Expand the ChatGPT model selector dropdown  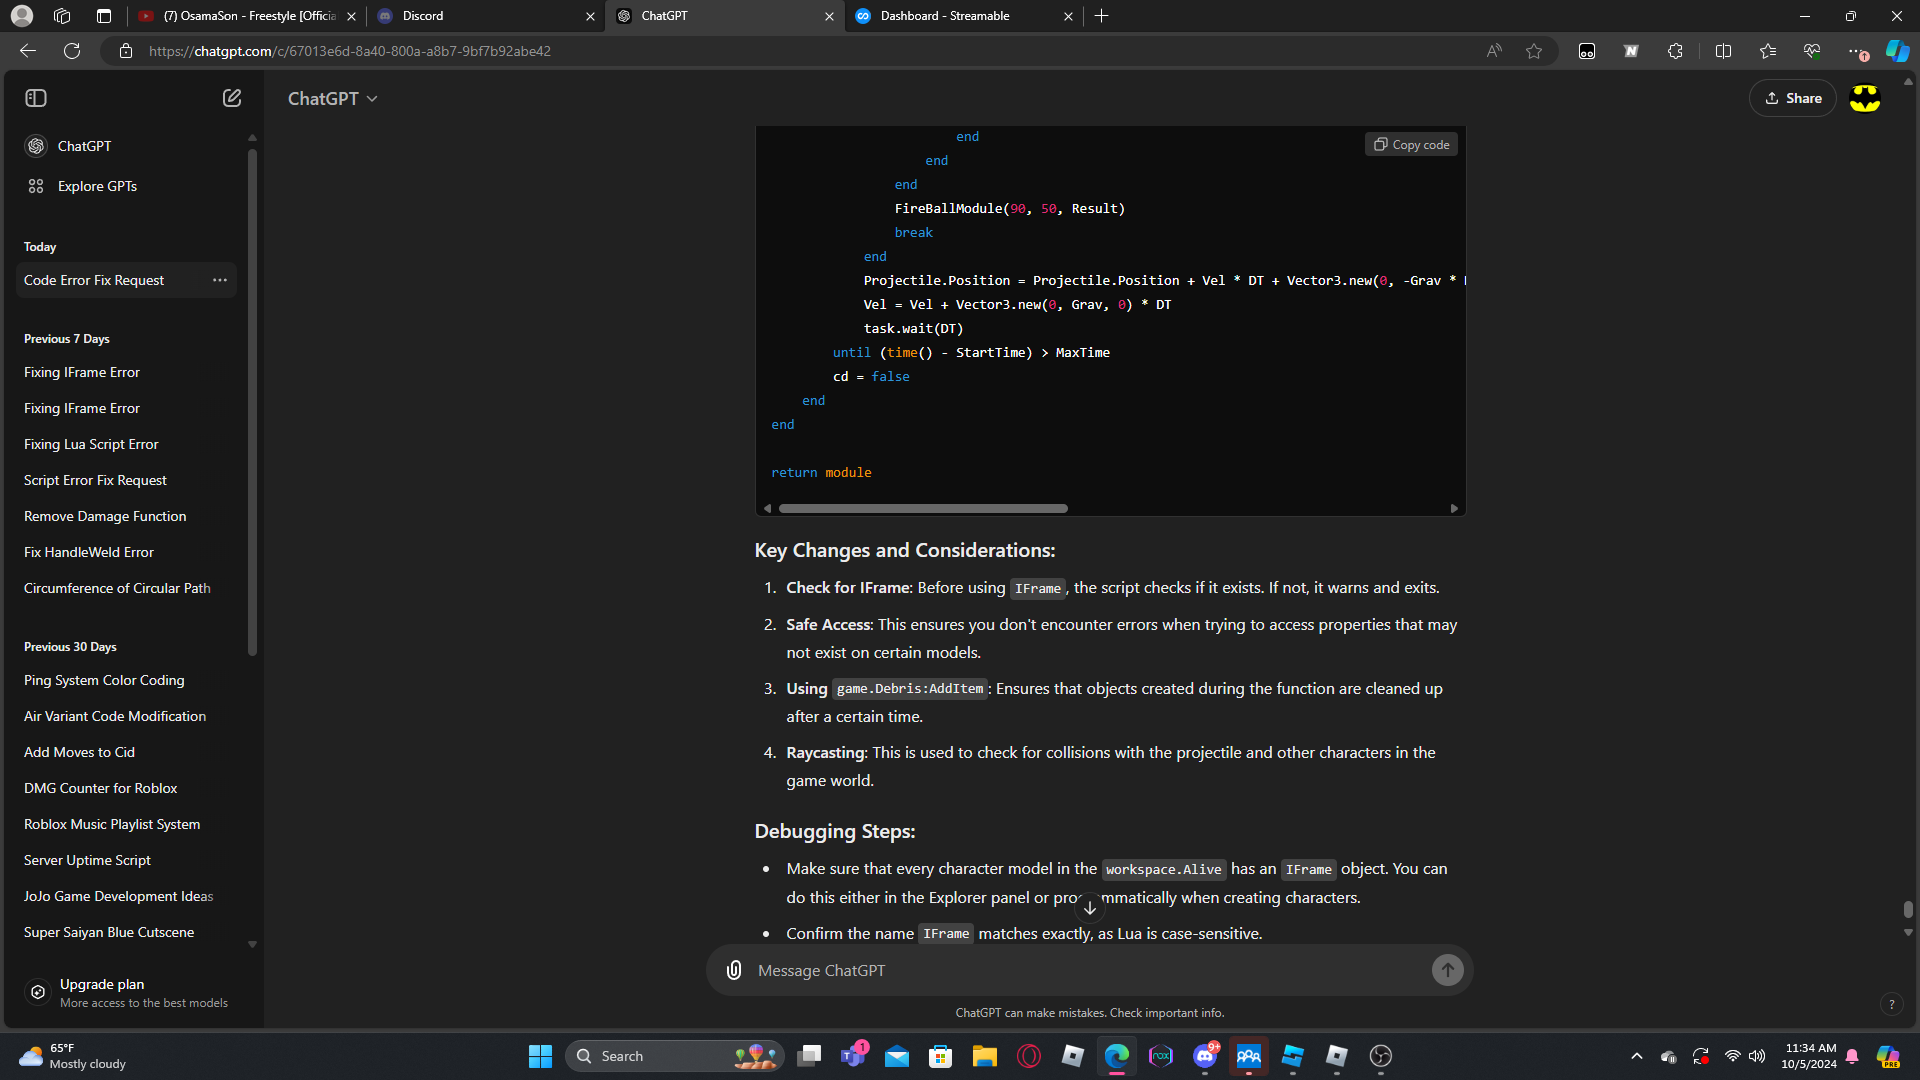click(x=333, y=98)
